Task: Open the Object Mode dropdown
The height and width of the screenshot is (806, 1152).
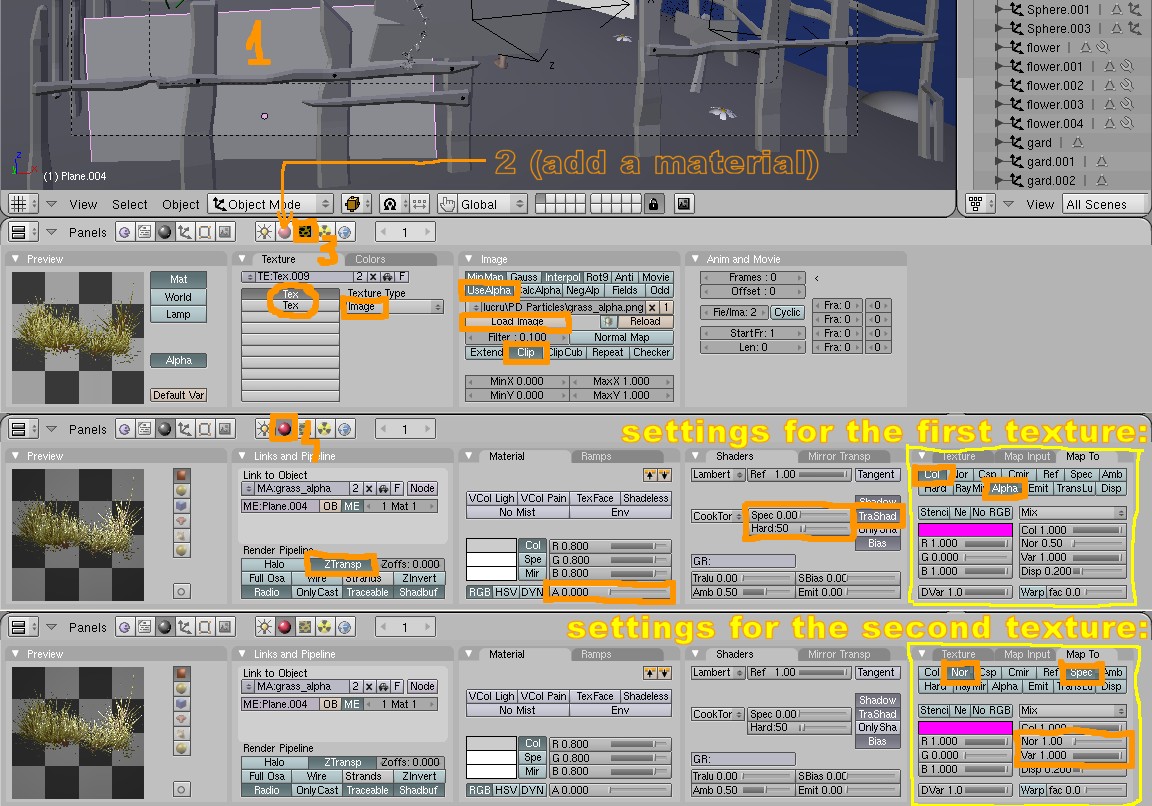Action: coord(270,204)
